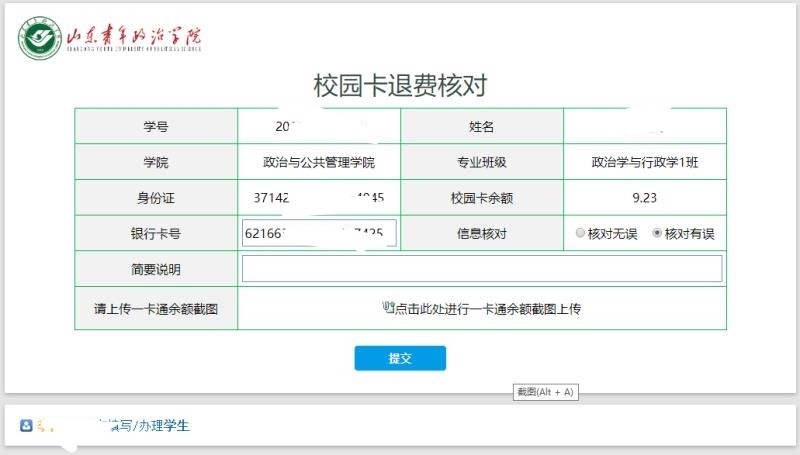Click the 校园卡退费核对 page heading
800x455 pixels.
(400, 85)
